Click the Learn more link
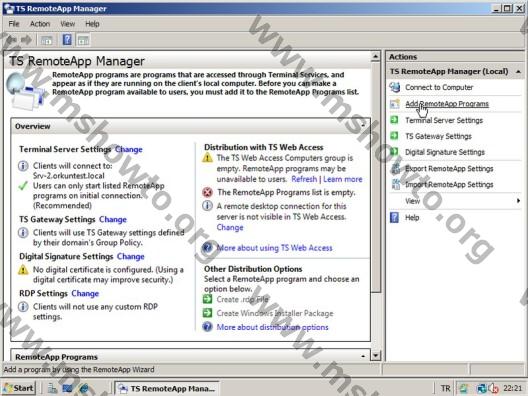Screen dimensions: 528x396 pyautogui.click(x=343, y=179)
